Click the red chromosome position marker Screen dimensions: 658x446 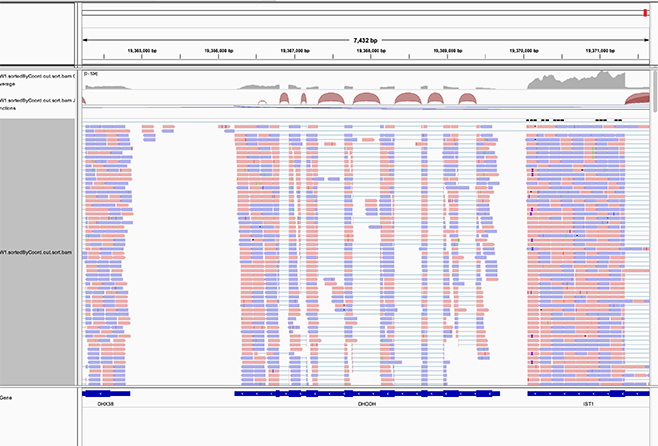[x=645, y=10]
